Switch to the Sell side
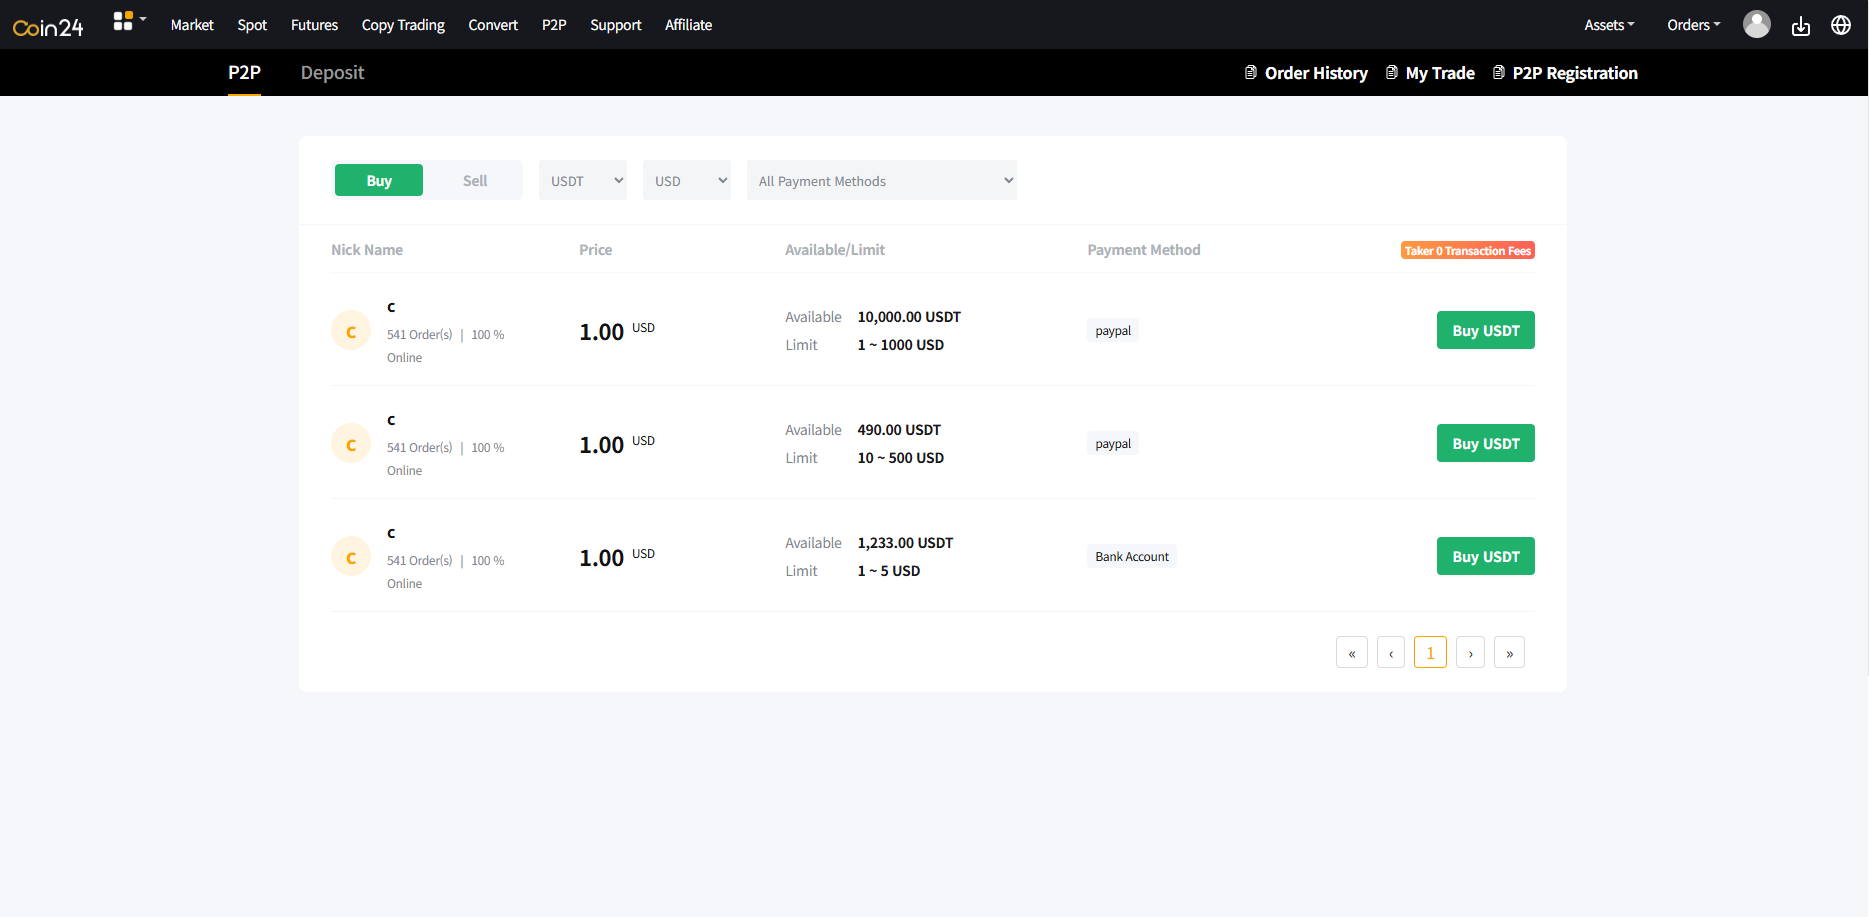The width and height of the screenshot is (1869, 917). 474,180
